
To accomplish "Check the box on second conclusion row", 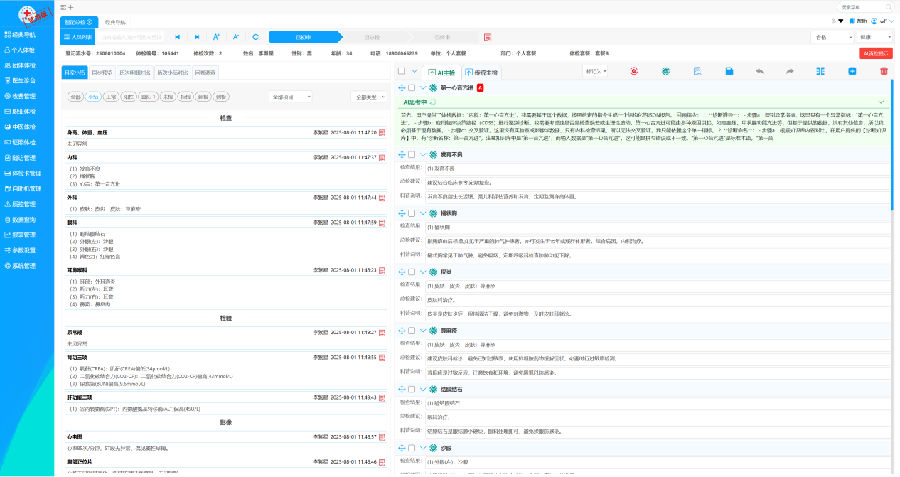I will (x=412, y=155).
